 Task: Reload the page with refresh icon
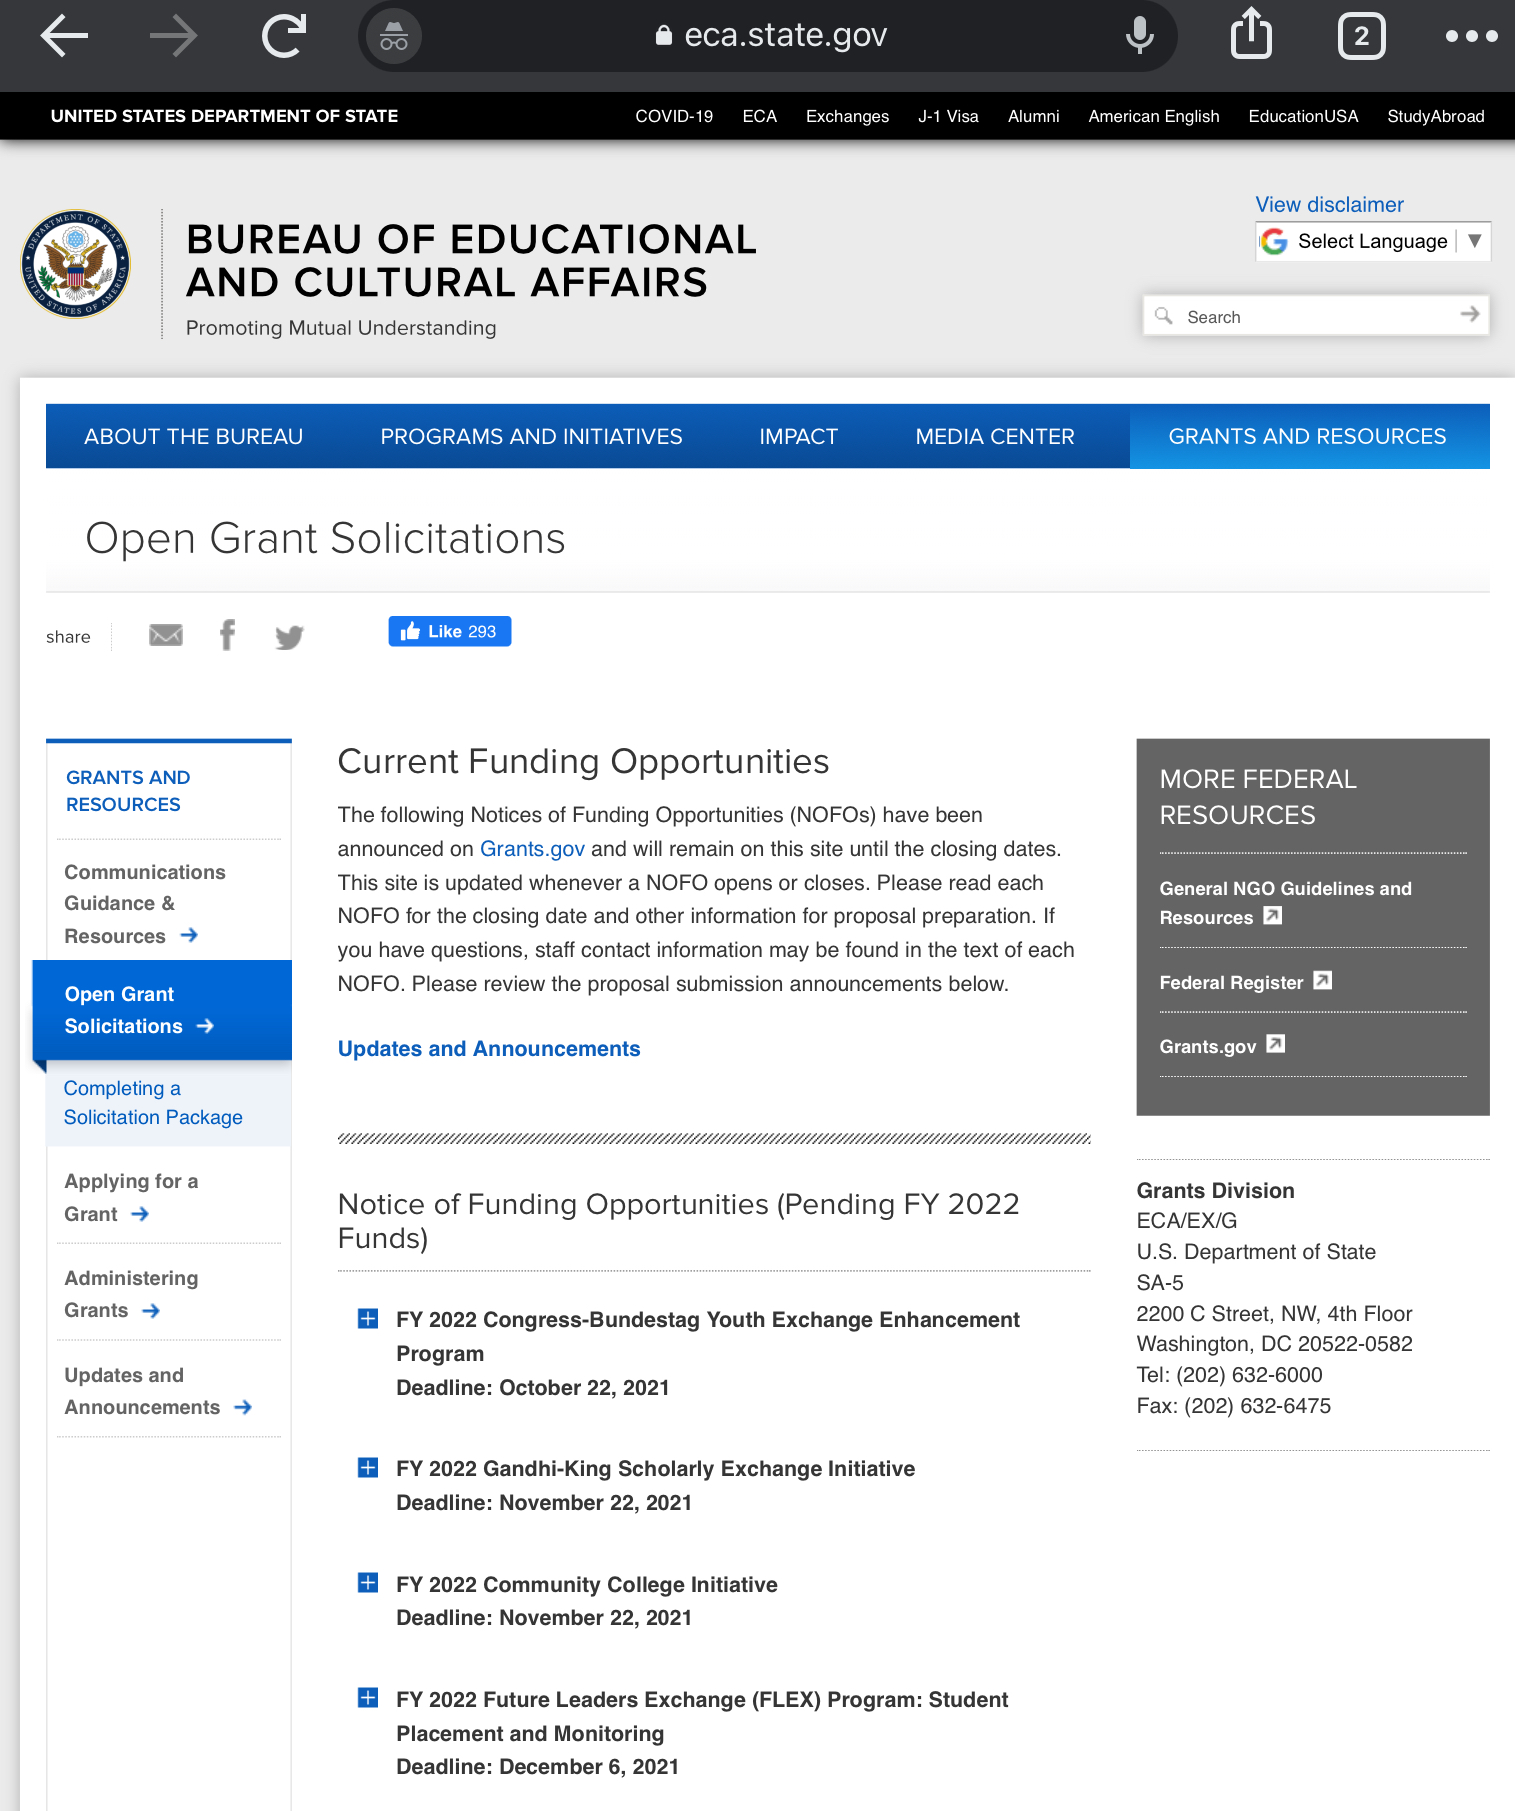pos(284,37)
